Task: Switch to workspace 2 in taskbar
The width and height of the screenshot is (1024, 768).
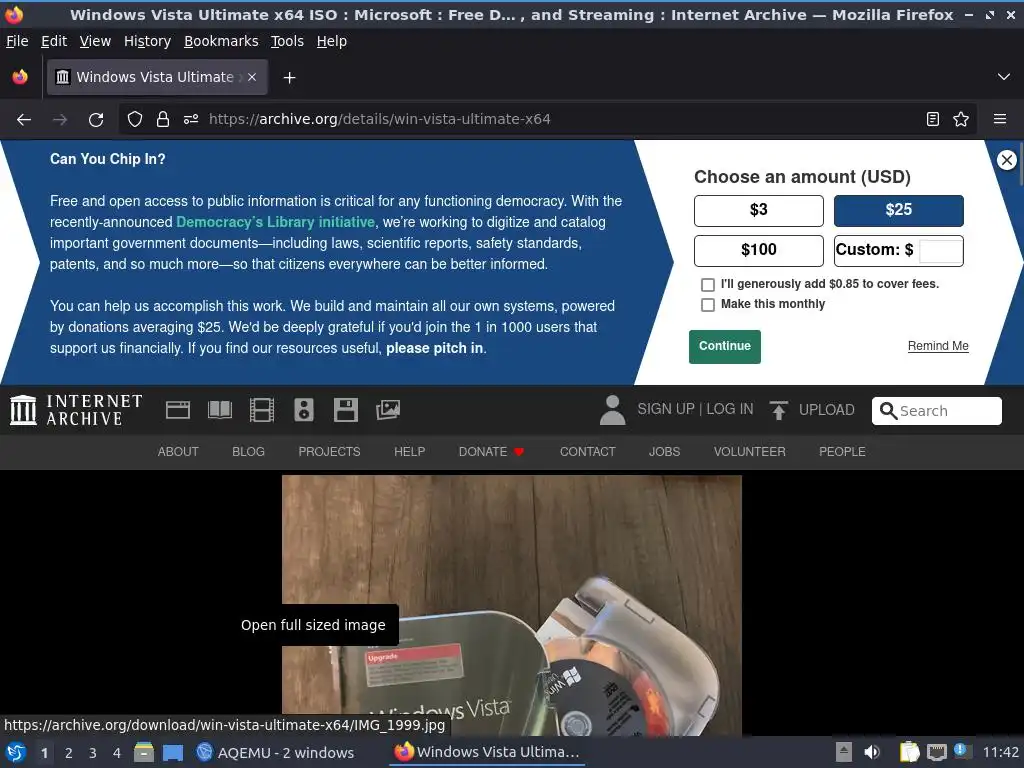Action: pos(69,753)
